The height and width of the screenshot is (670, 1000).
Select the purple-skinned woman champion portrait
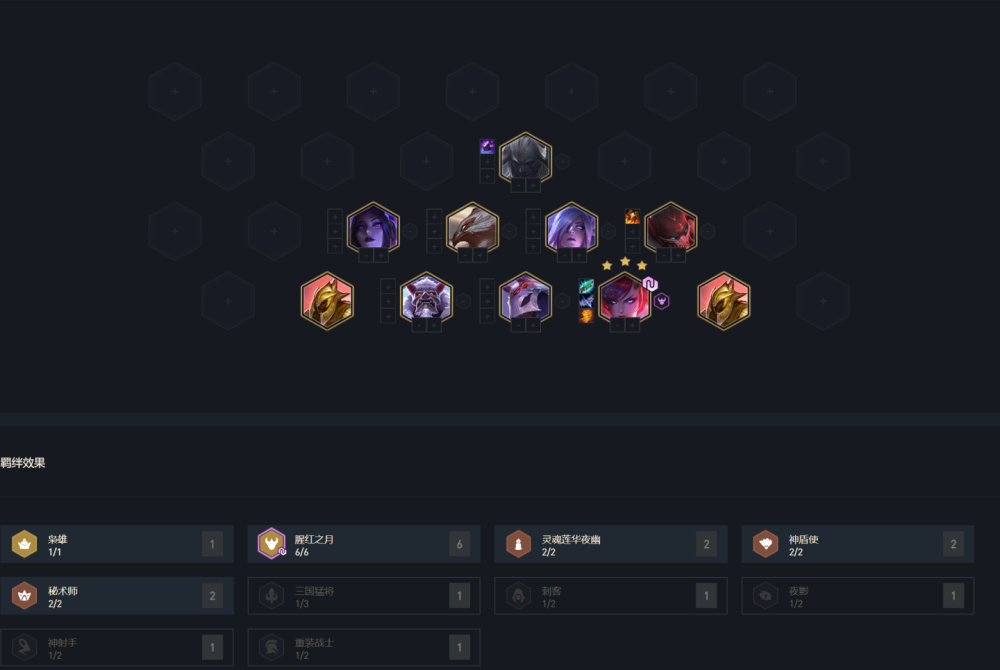373,230
